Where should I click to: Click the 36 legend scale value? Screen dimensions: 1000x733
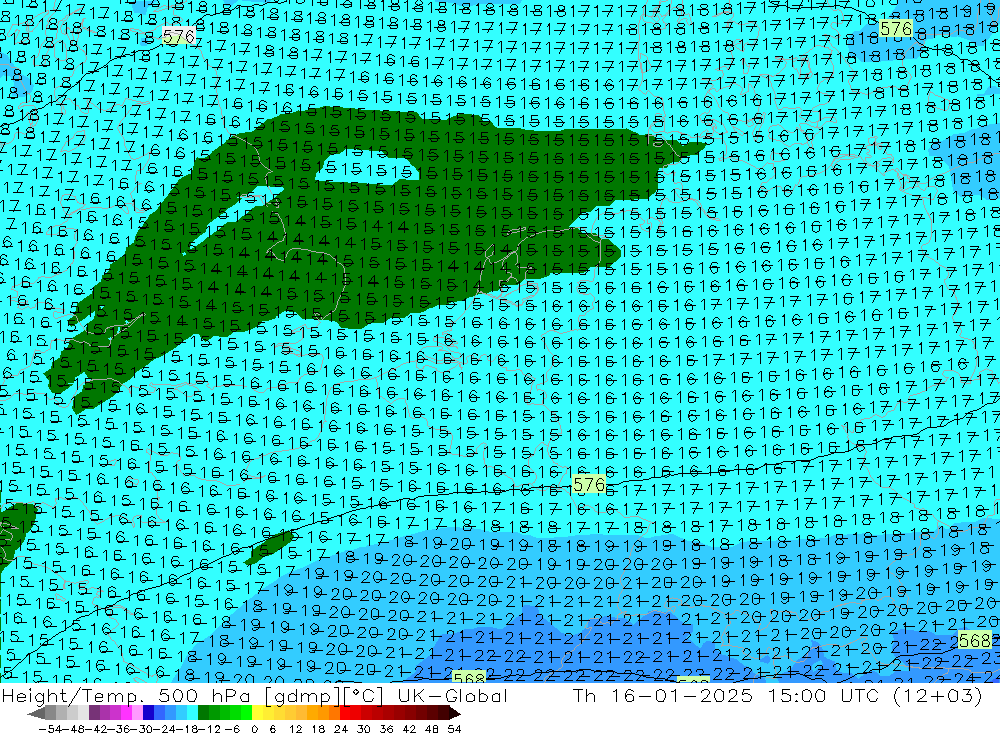(x=386, y=729)
